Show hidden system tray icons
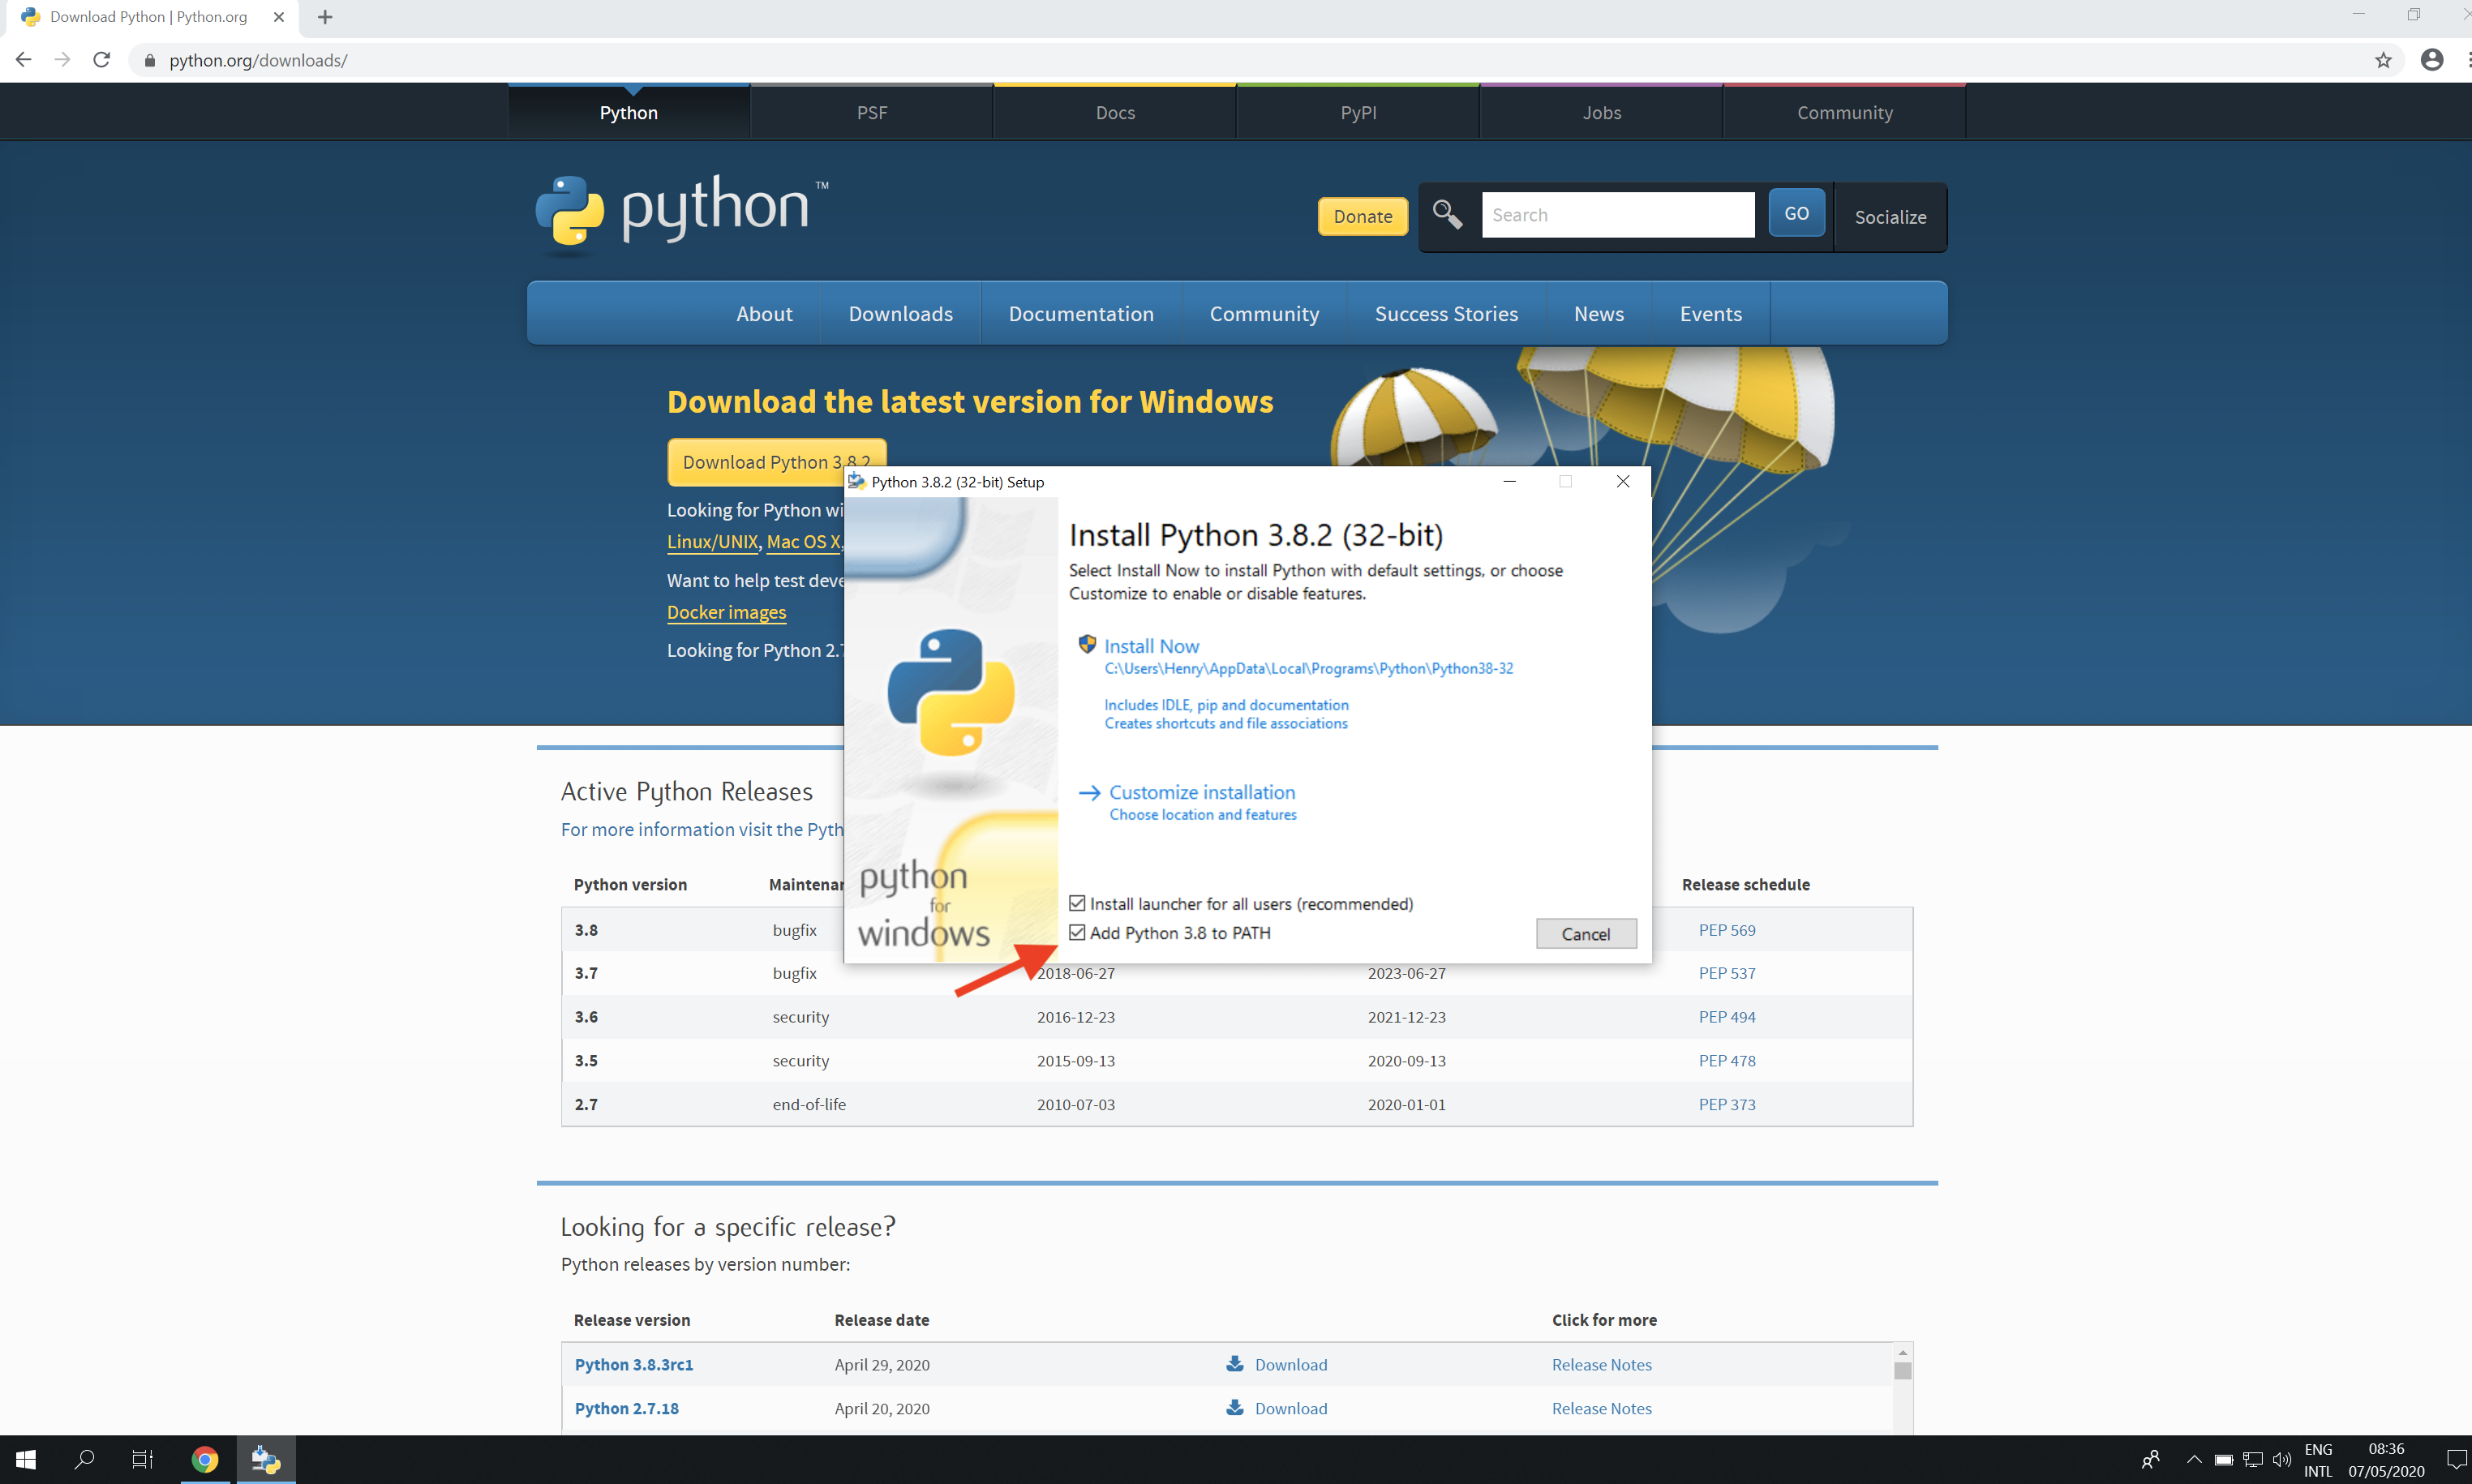2472x1484 pixels. coord(2194,1460)
